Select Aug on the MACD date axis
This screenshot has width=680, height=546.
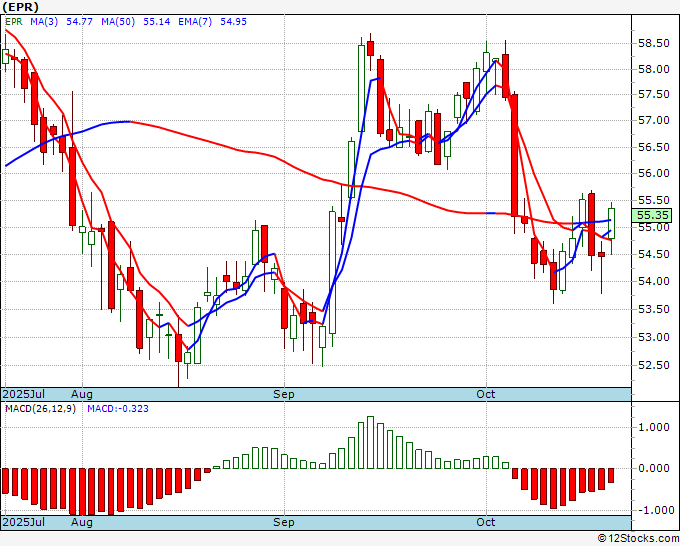[82, 522]
